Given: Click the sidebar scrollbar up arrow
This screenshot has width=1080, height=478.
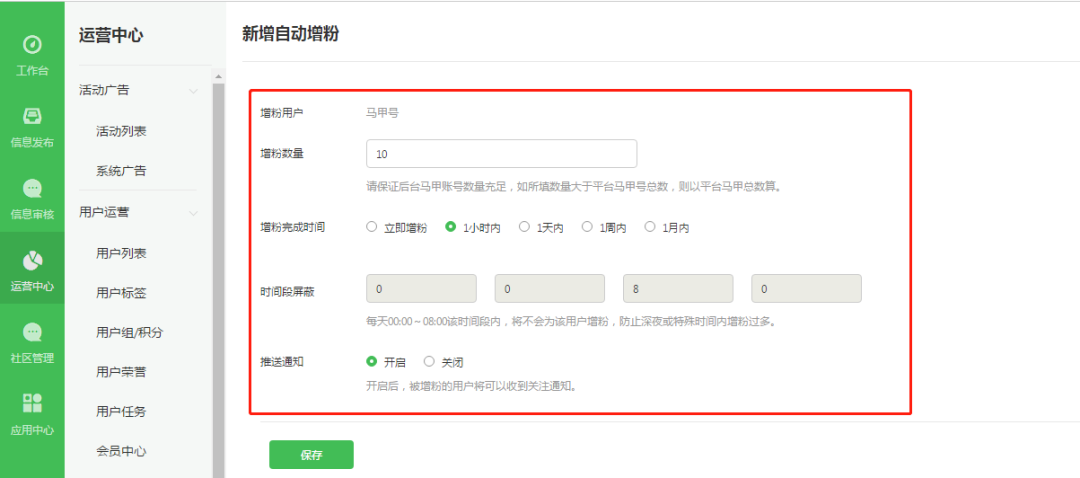Looking at the screenshot, I should coord(218,76).
